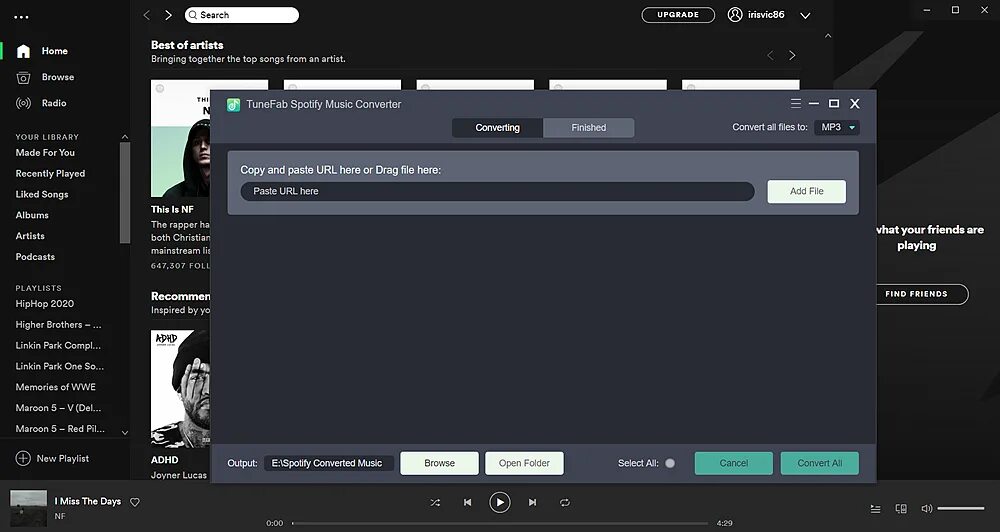Click the FIND FRIENDS button
1000x532 pixels.
click(922, 294)
